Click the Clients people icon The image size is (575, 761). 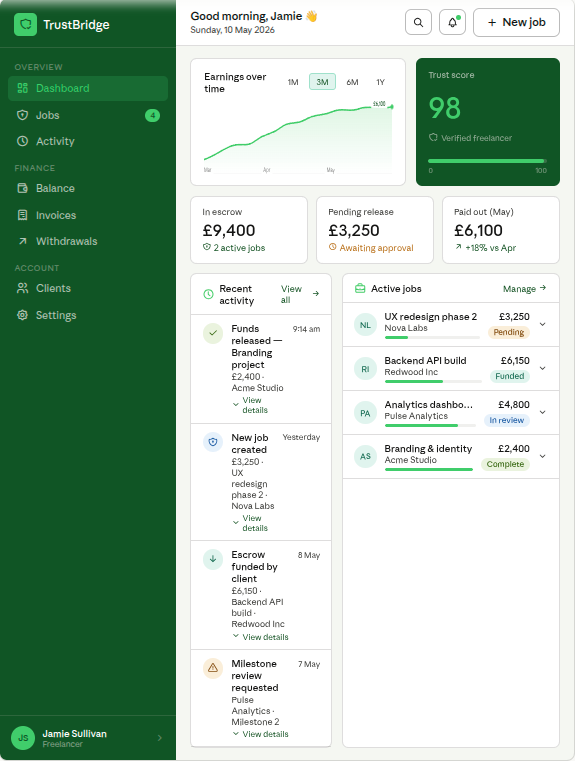(22, 288)
